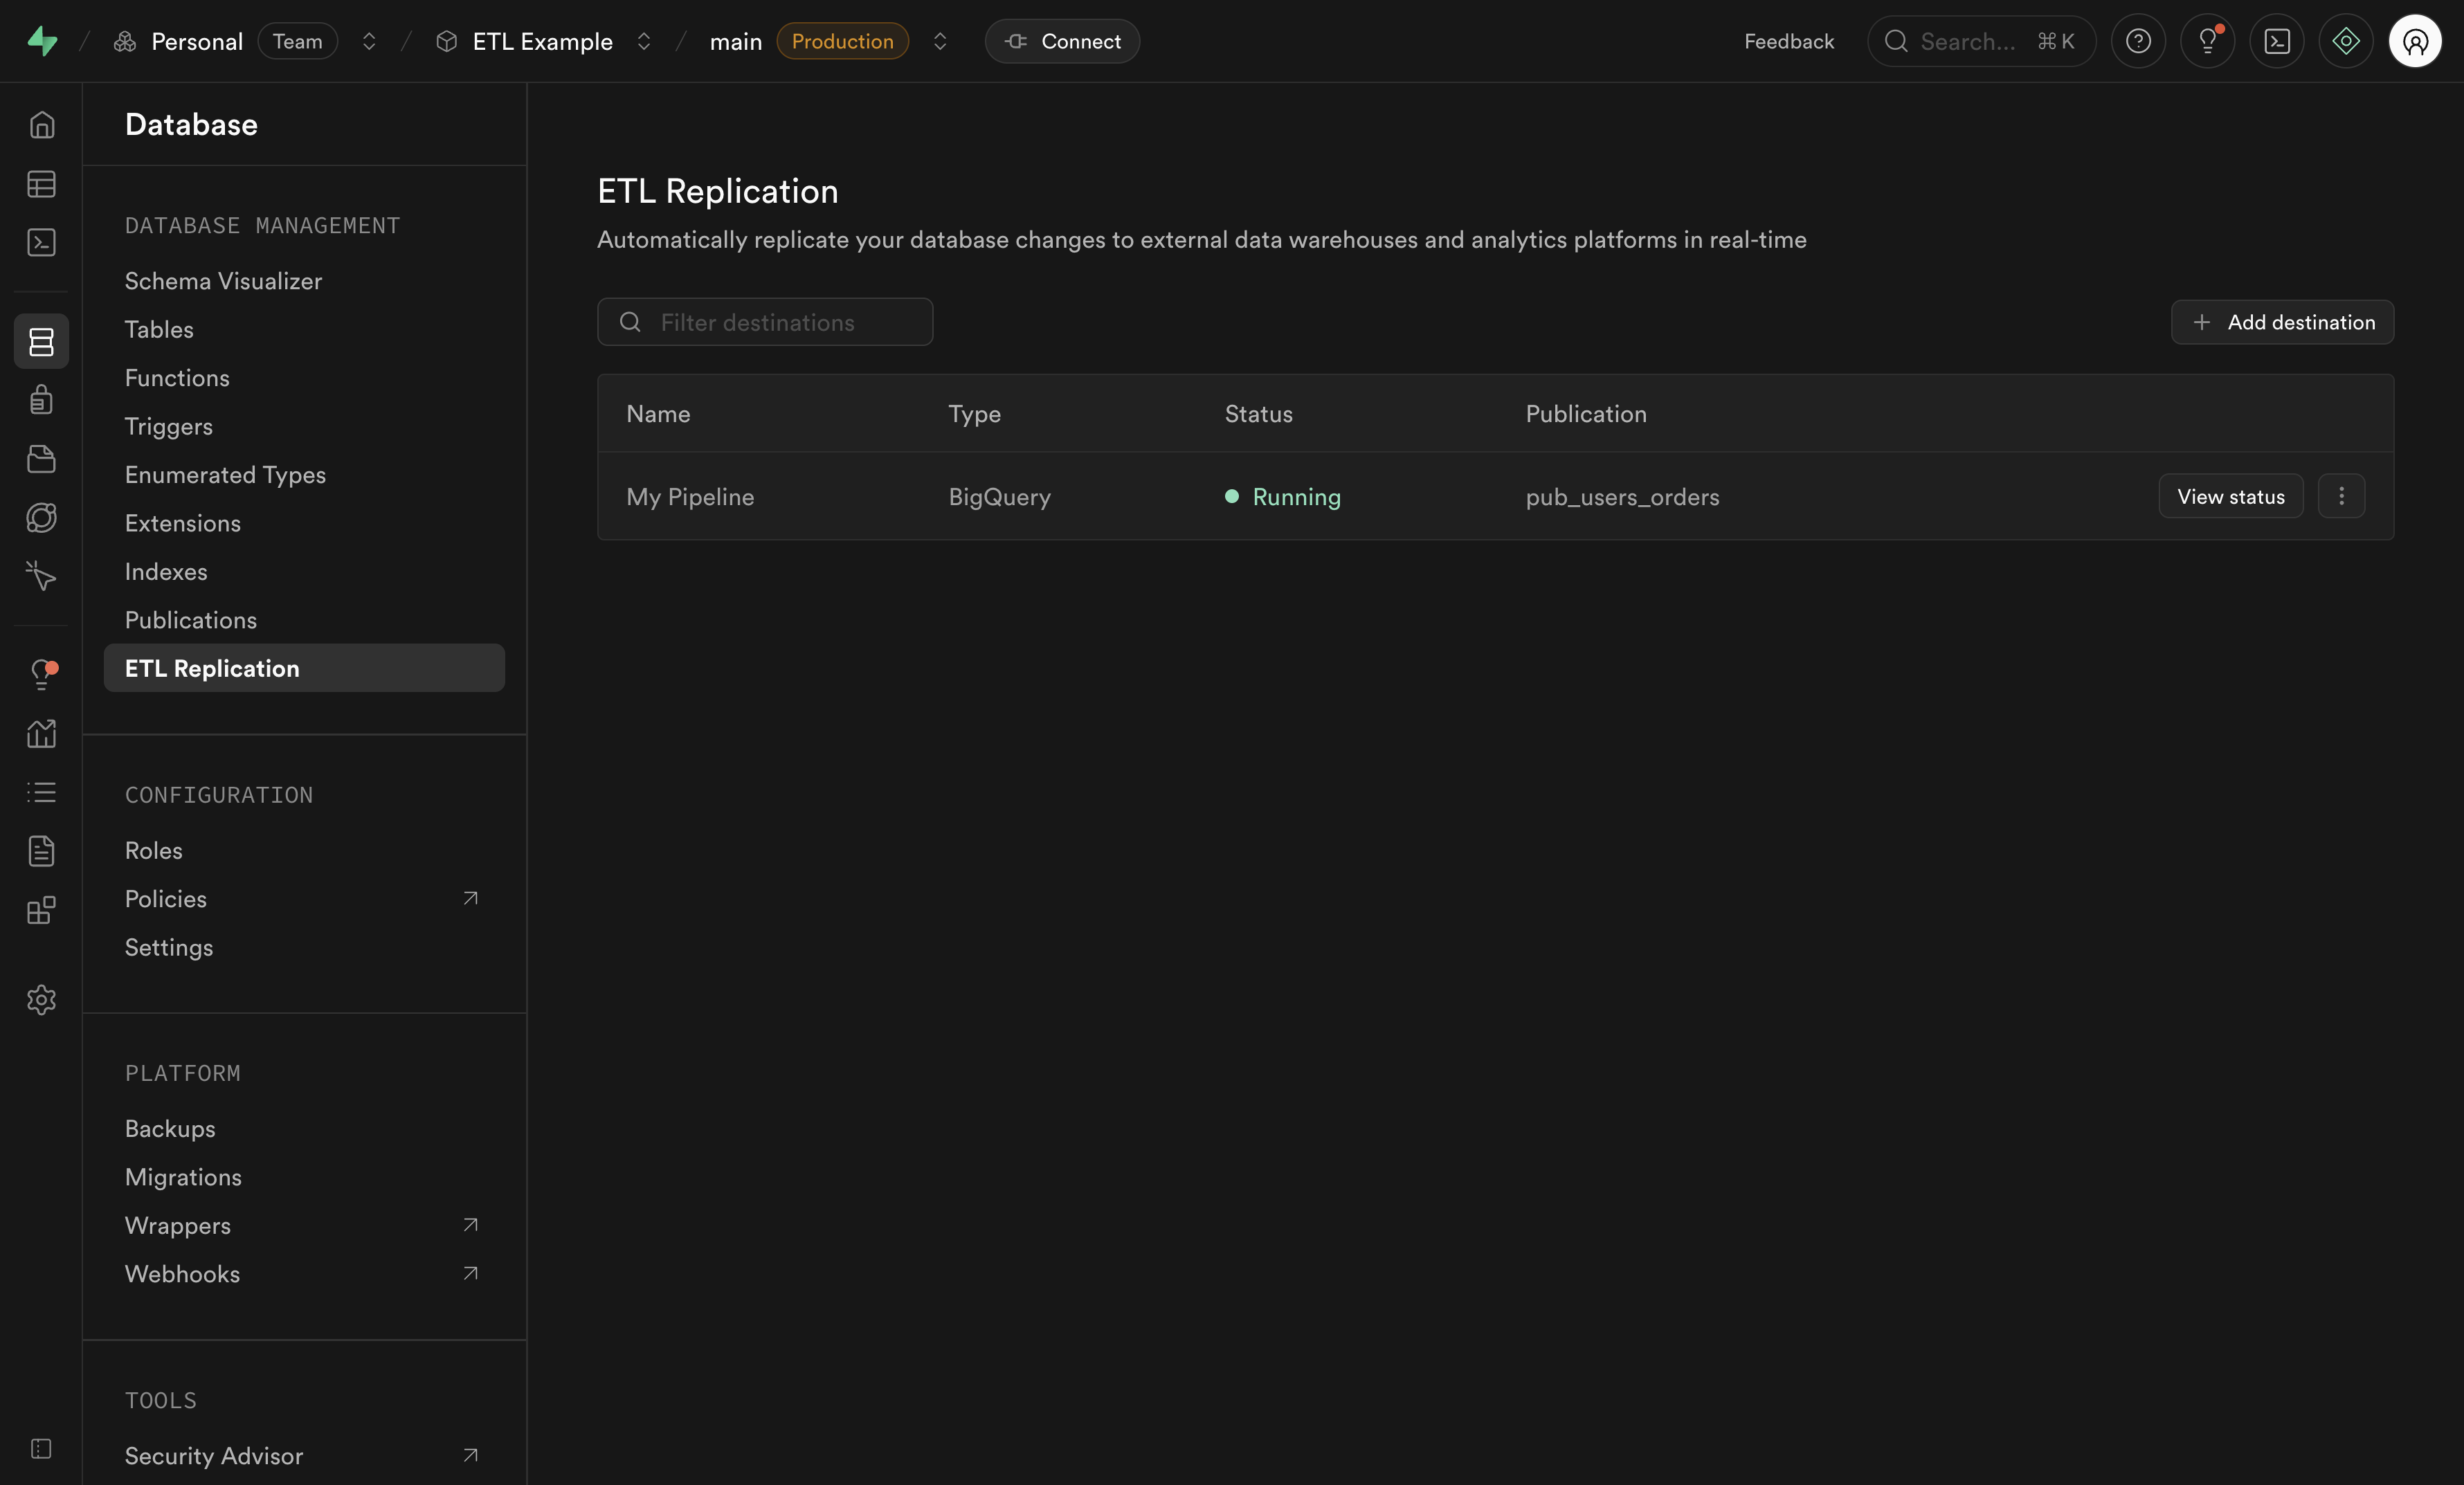Screen dimensions: 2464x1485
Task: Click the Supabase logo icon
Action: click(42, 41)
